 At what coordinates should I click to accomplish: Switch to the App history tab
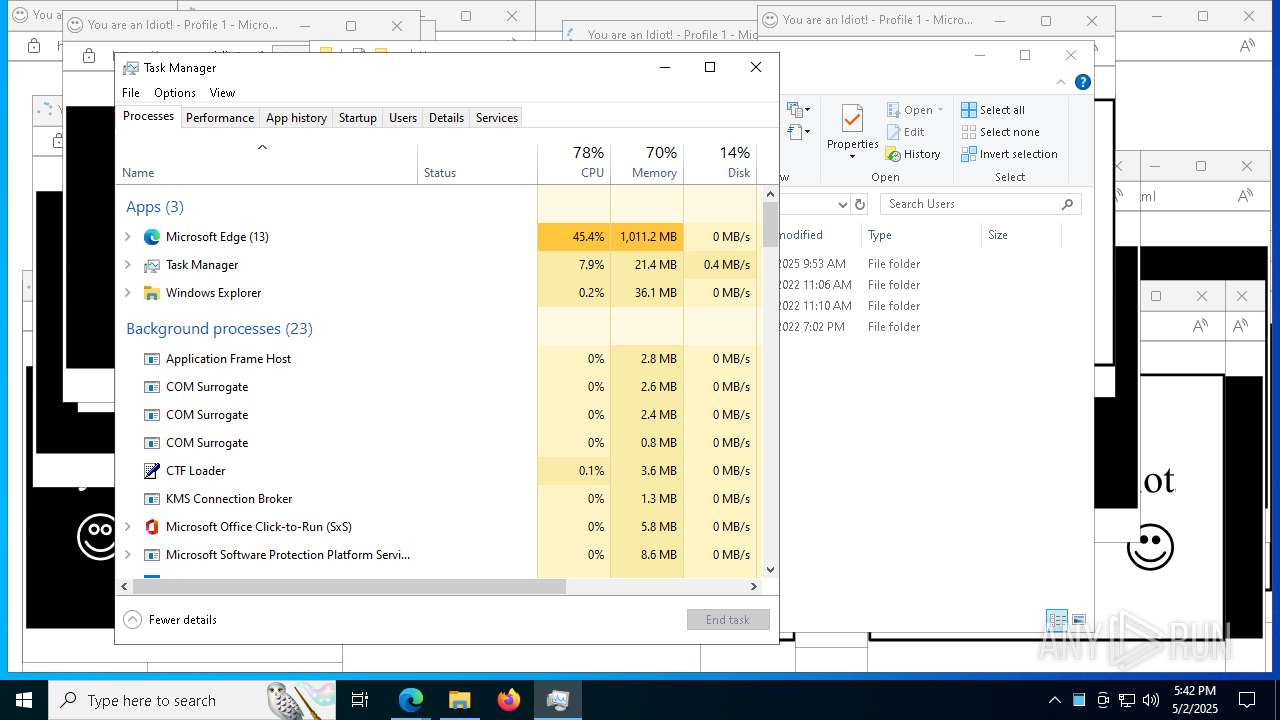pos(296,118)
